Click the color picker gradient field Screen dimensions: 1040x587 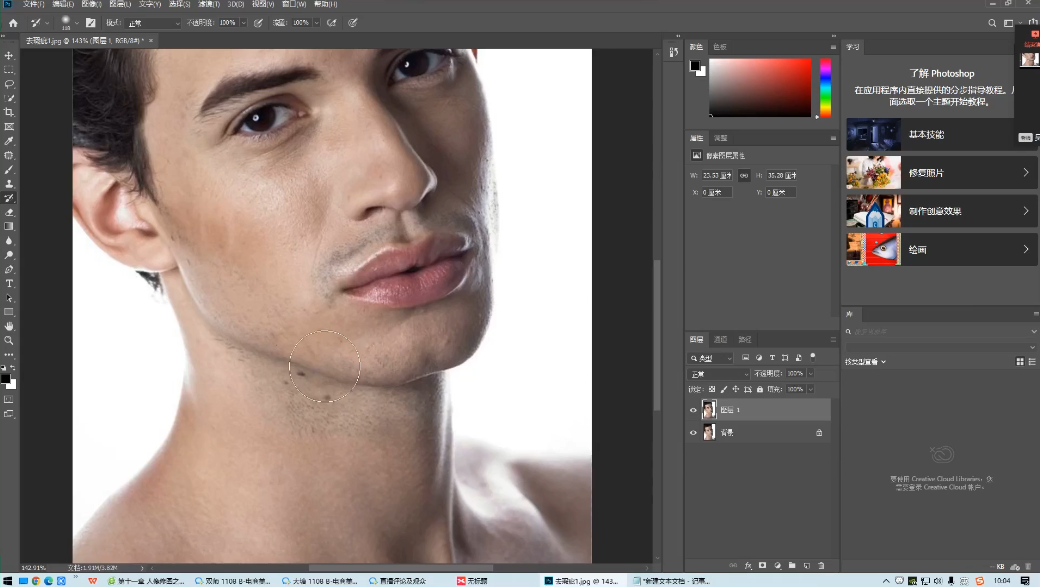click(760, 87)
